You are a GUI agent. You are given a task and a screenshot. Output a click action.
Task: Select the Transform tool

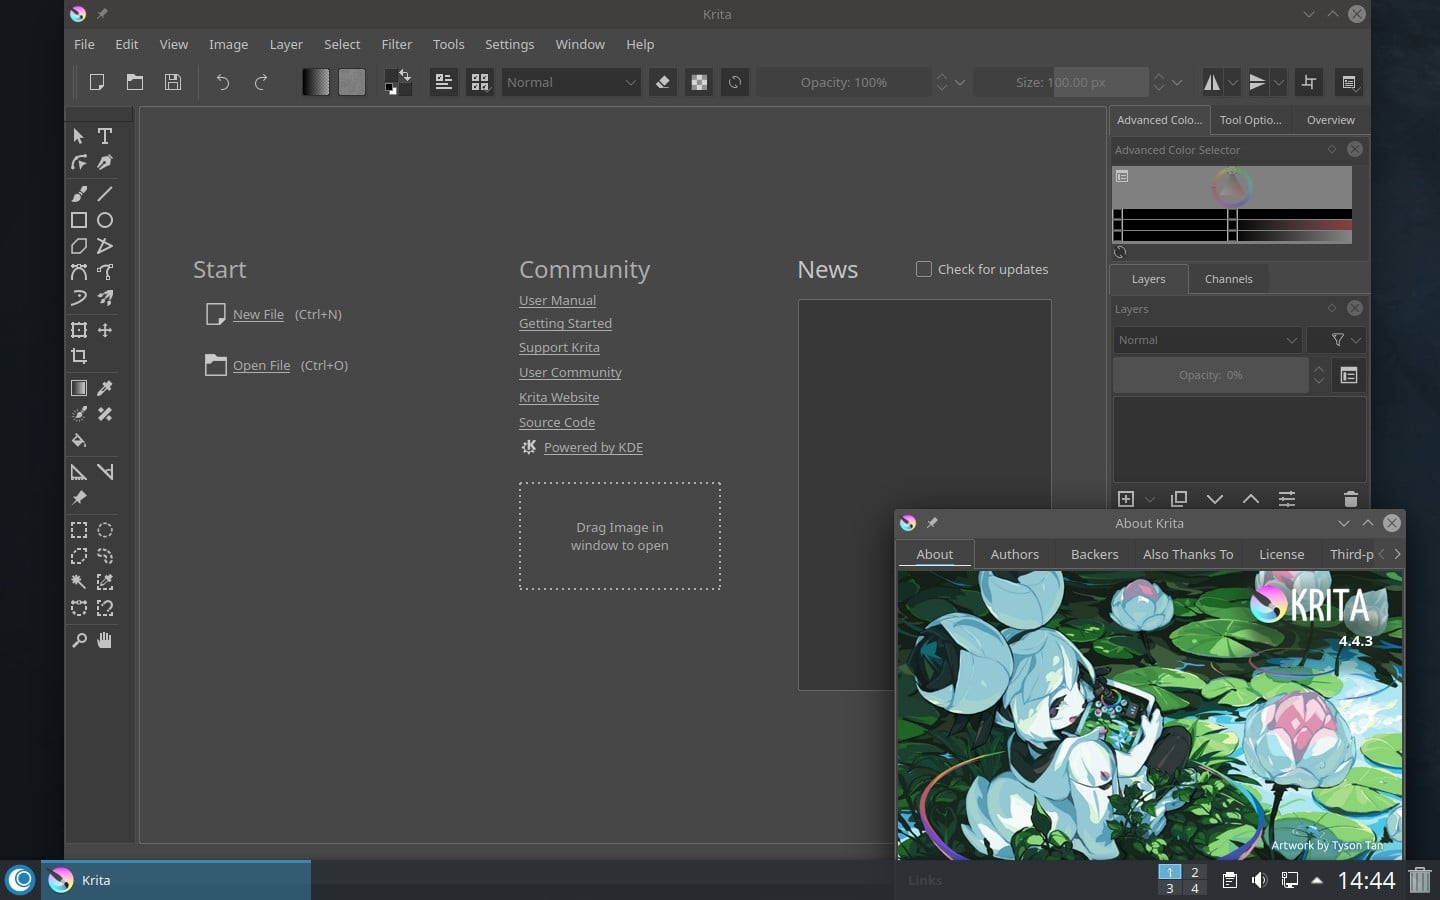(x=79, y=330)
